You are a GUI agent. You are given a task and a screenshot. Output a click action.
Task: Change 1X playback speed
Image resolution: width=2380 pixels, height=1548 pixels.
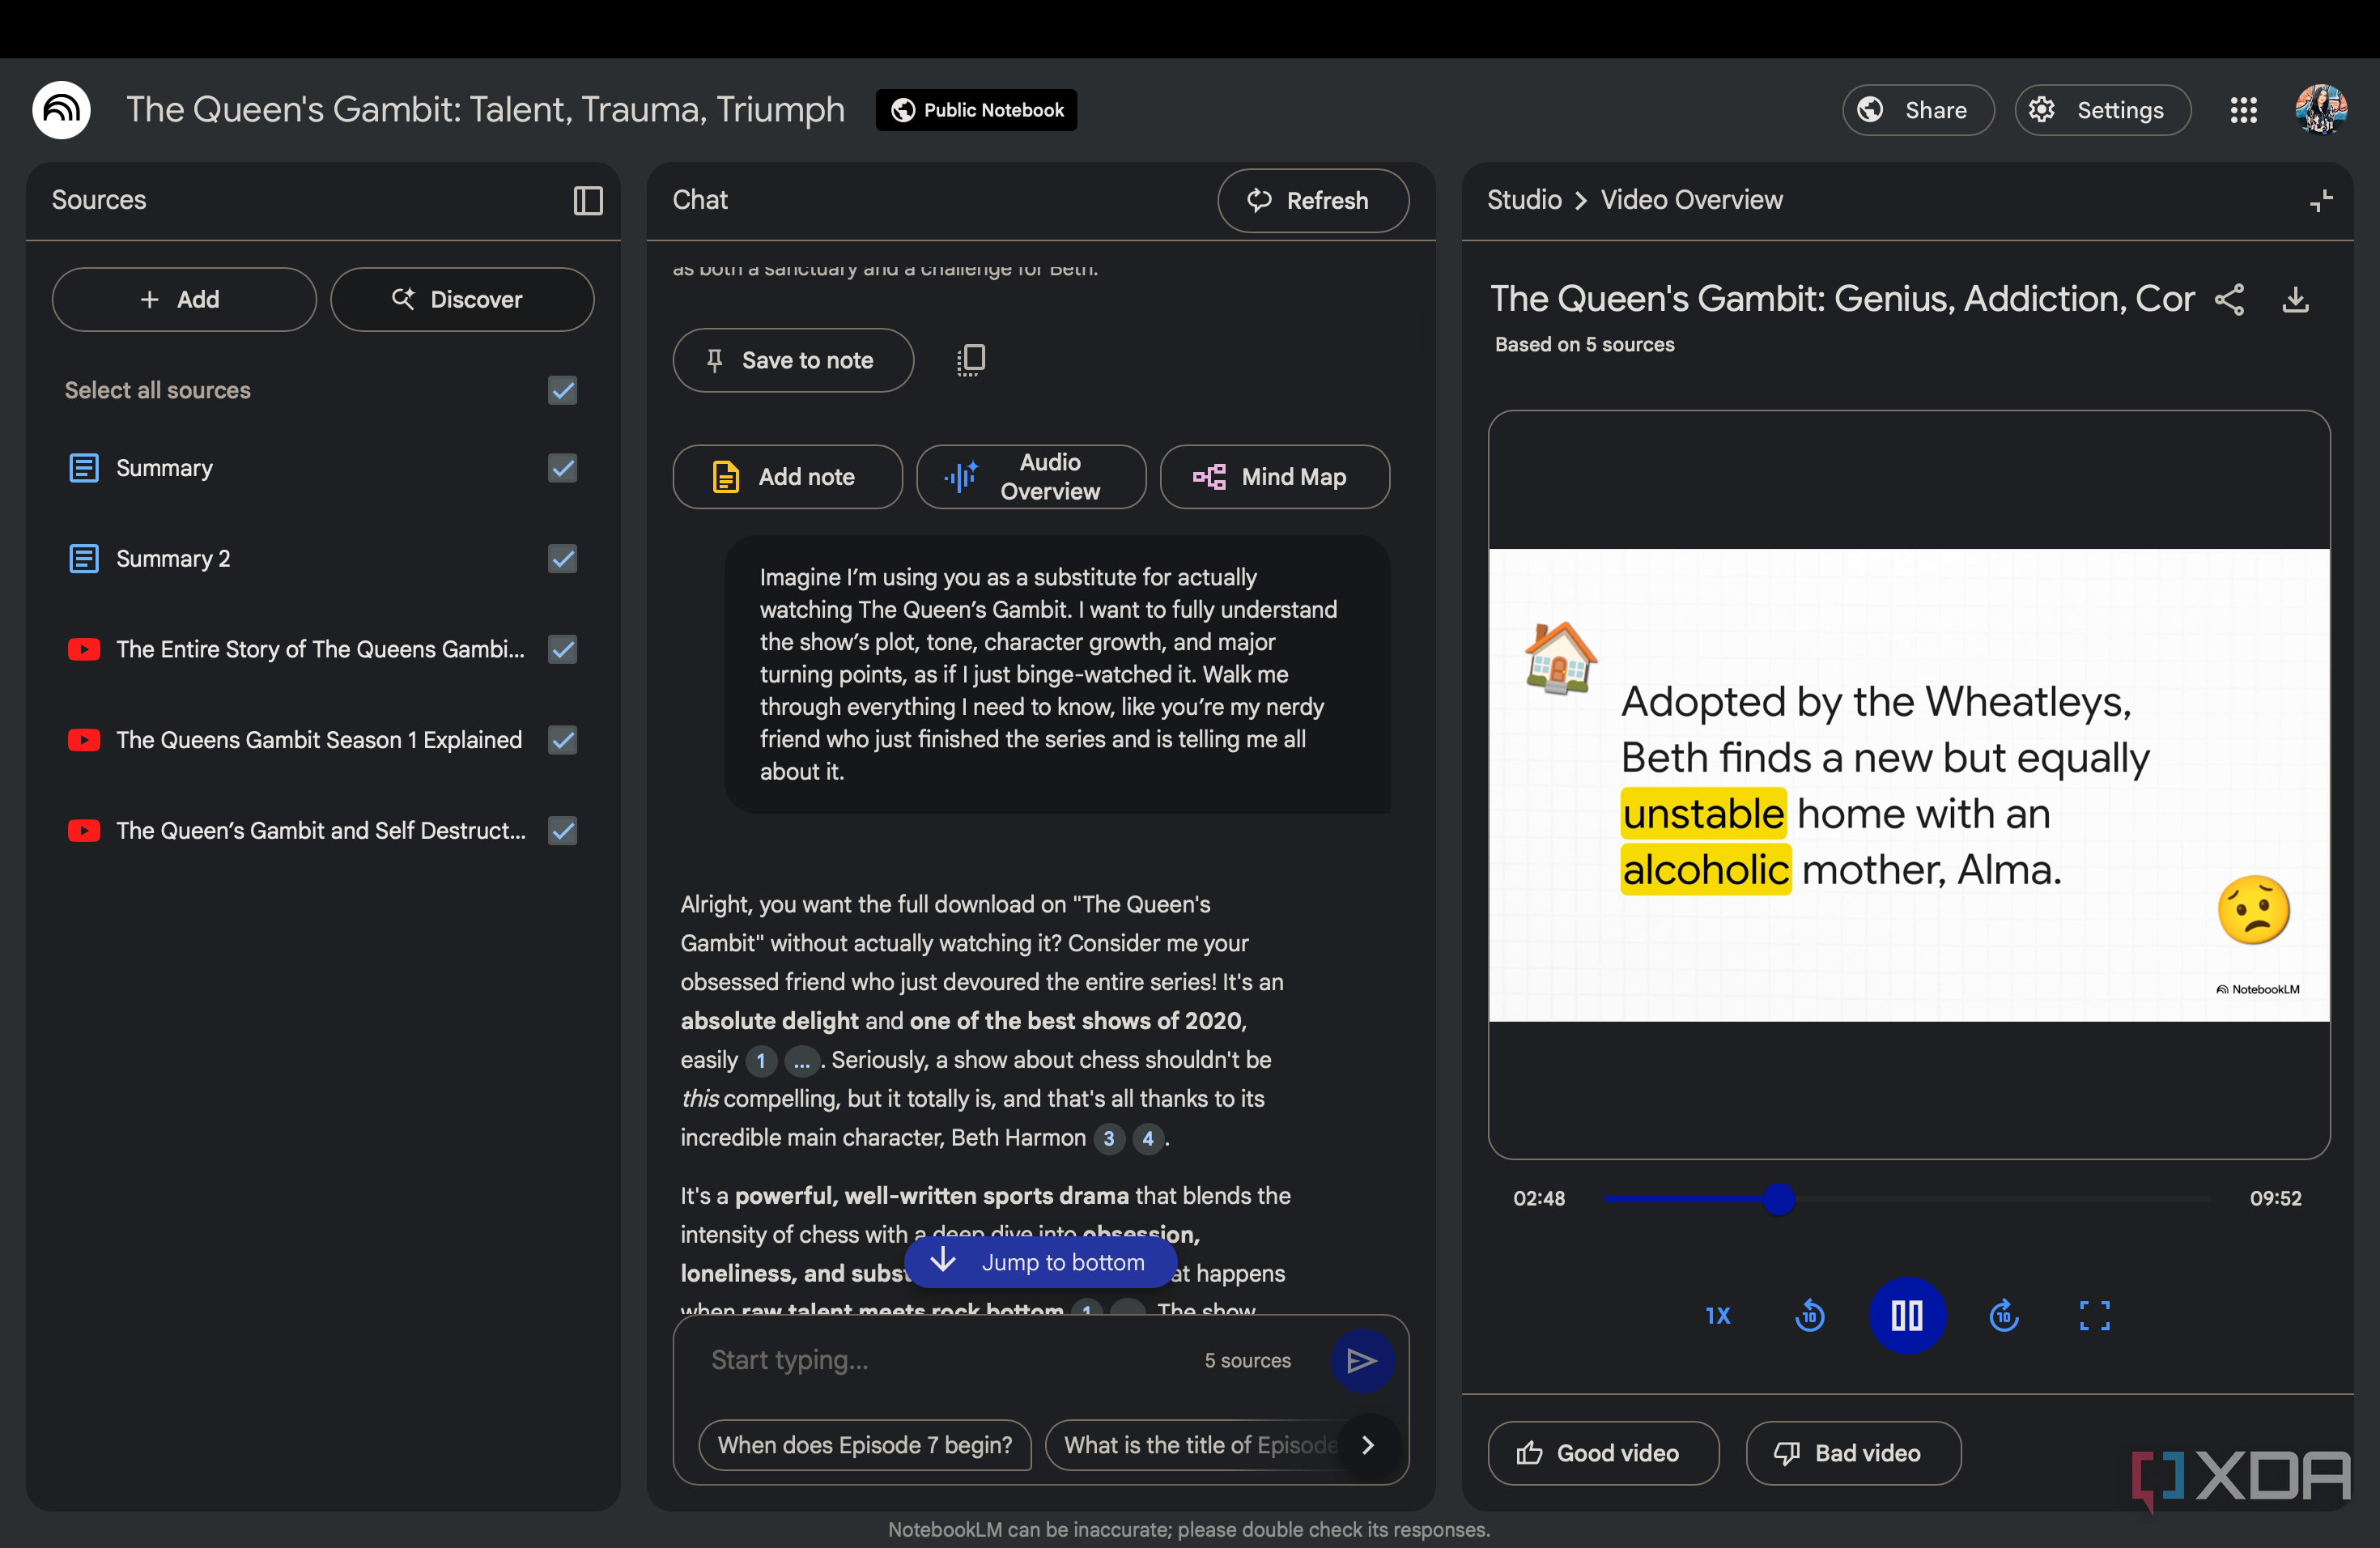(1717, 1315)
